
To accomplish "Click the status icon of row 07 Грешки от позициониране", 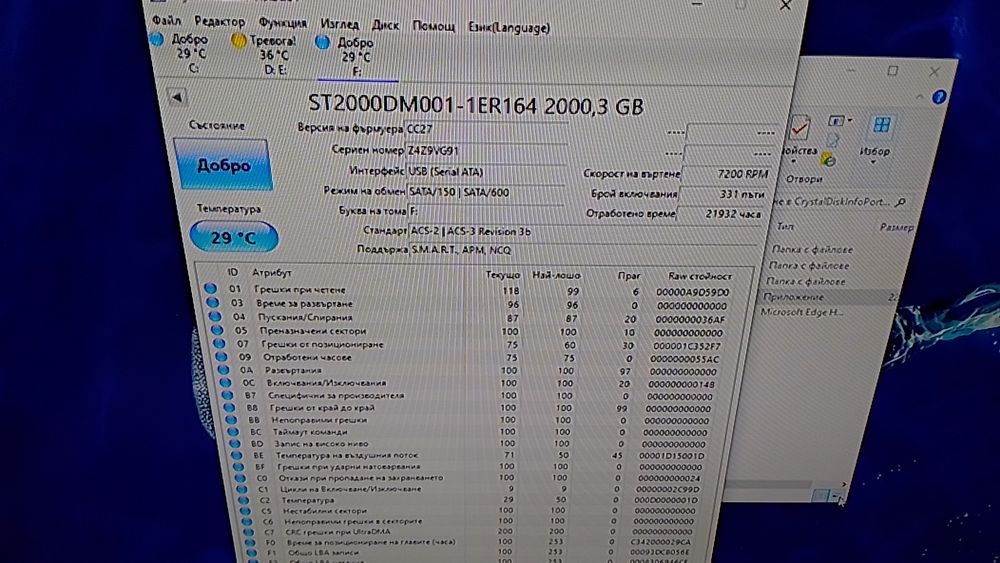I will coord(219,343).
